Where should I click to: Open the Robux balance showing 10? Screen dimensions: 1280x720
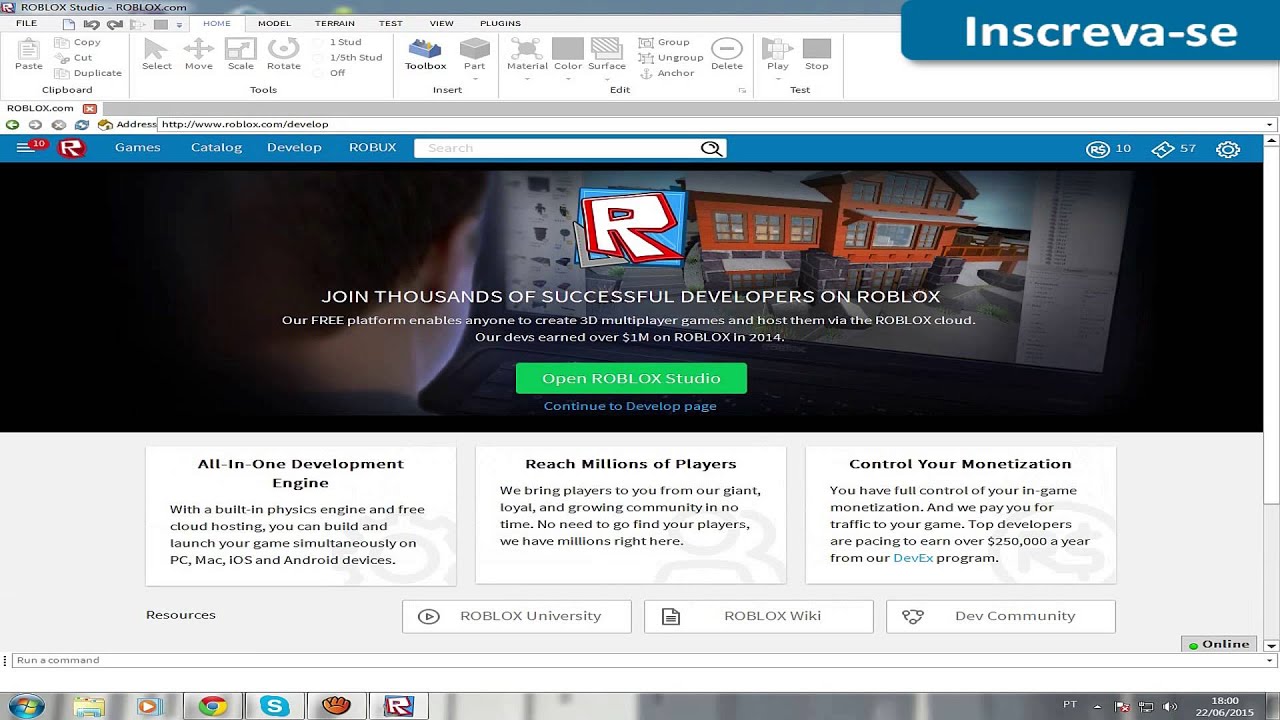click(1108, 148)
